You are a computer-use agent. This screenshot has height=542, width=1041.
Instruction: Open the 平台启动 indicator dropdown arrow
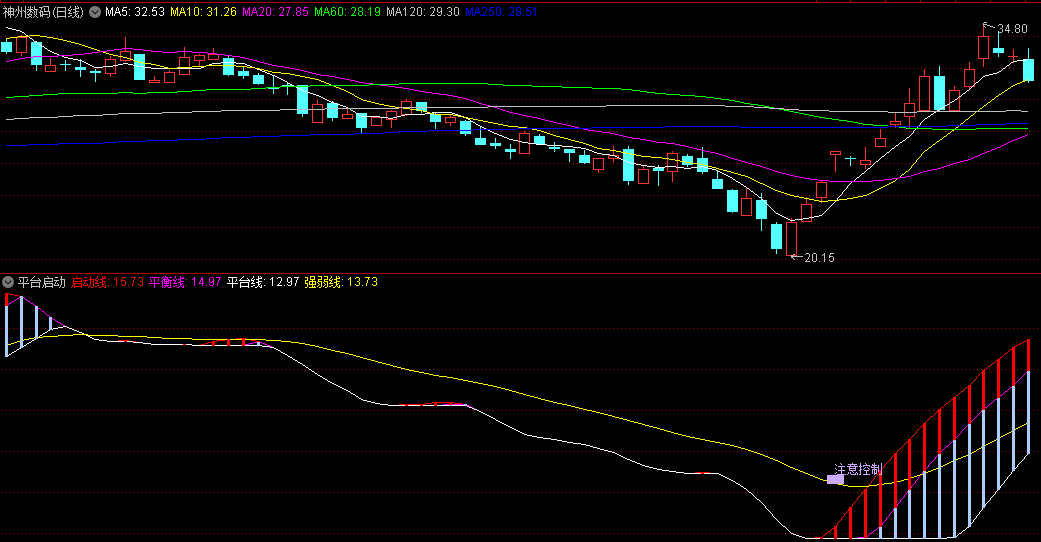tap(9, 282)
